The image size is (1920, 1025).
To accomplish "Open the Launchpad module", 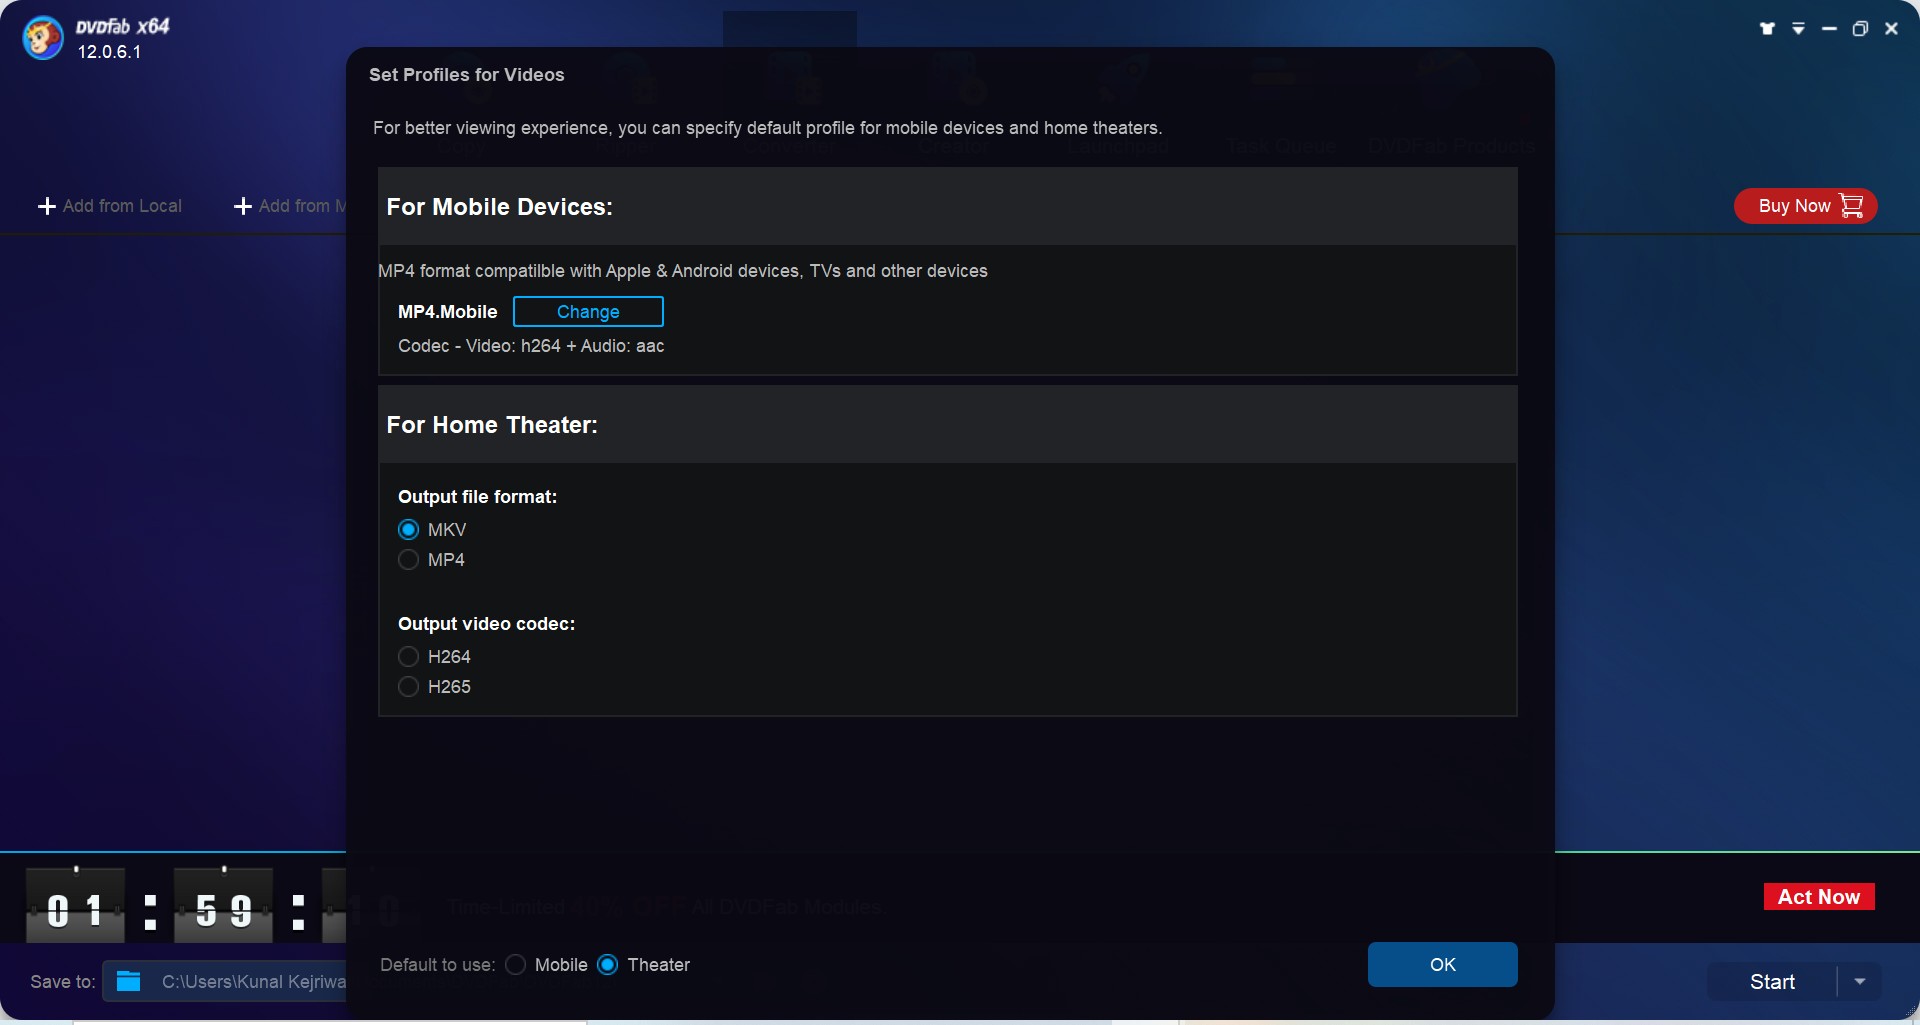I will (x=1120, y=90).
